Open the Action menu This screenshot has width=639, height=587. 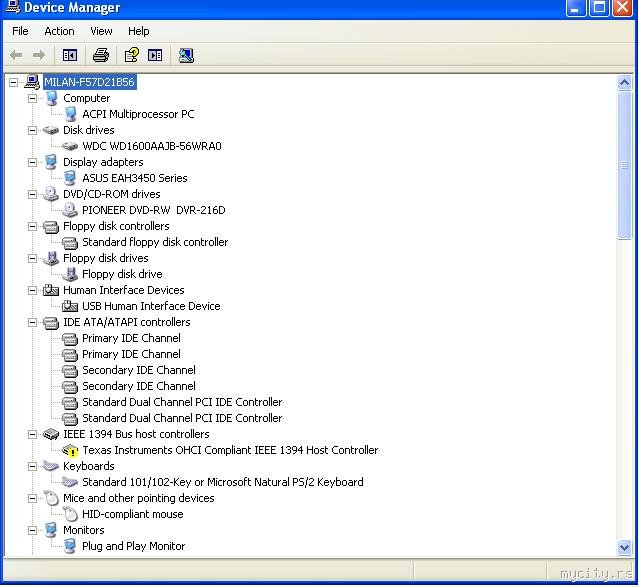[59, 31]
